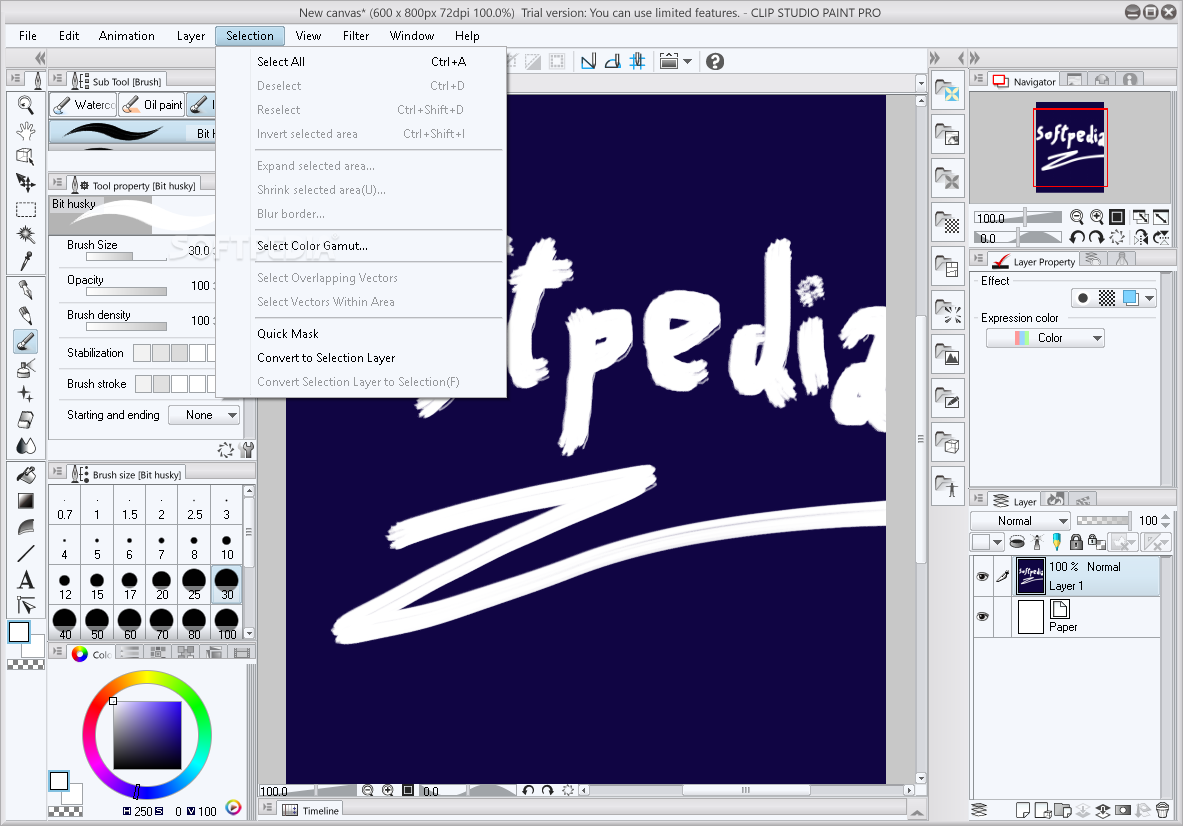Toggle tone effect checkered icon
This screenshot has width=1183, height=826.
click(x=1107, y=298)
